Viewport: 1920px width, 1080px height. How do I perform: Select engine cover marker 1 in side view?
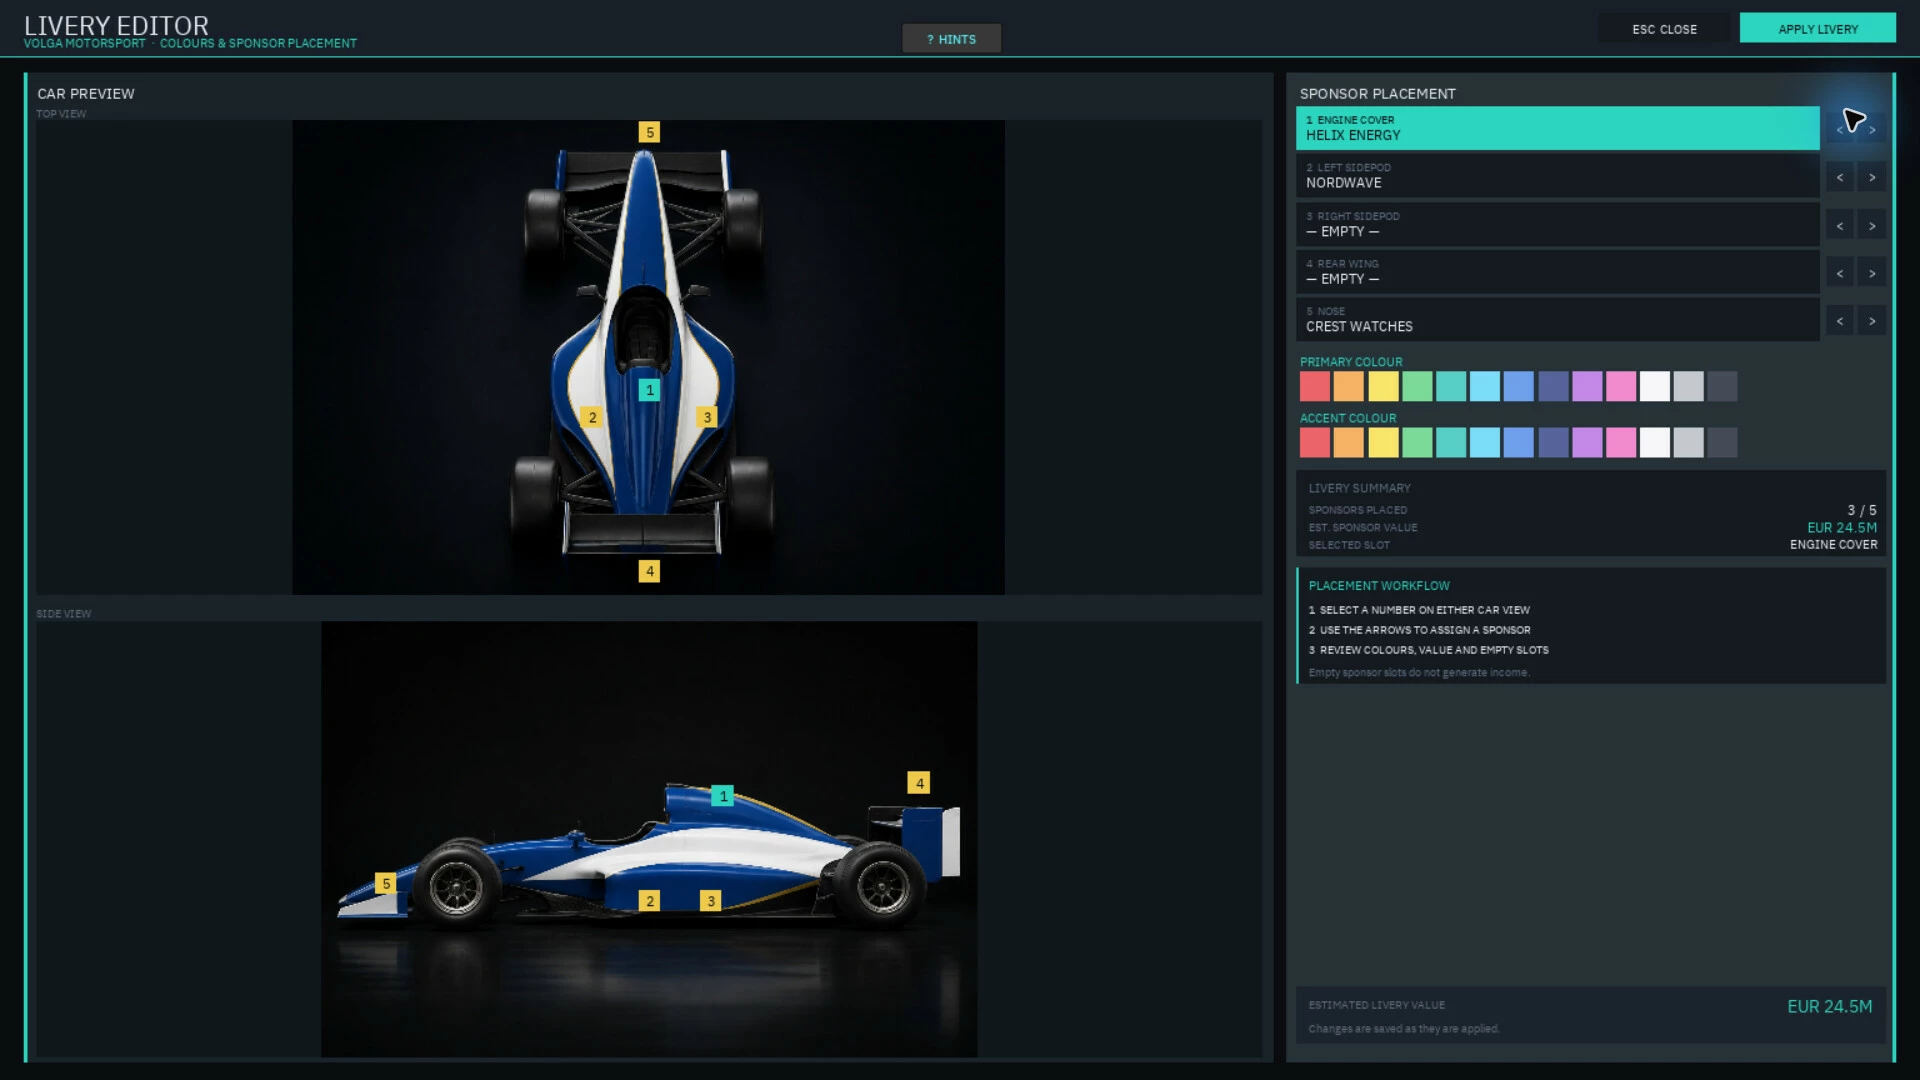coord(722,796)
